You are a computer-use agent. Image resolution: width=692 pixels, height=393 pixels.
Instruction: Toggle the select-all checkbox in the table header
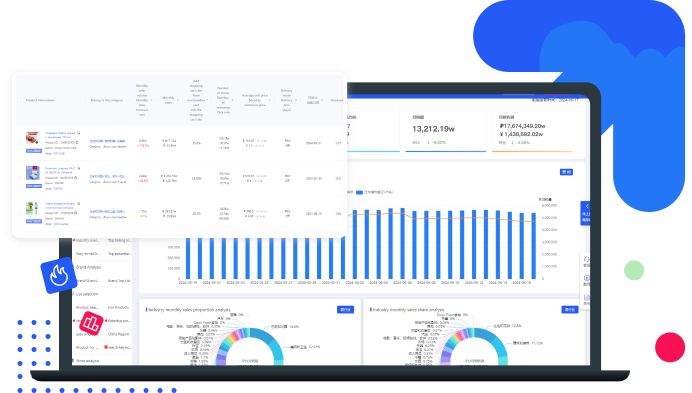[x=19, y=100]
